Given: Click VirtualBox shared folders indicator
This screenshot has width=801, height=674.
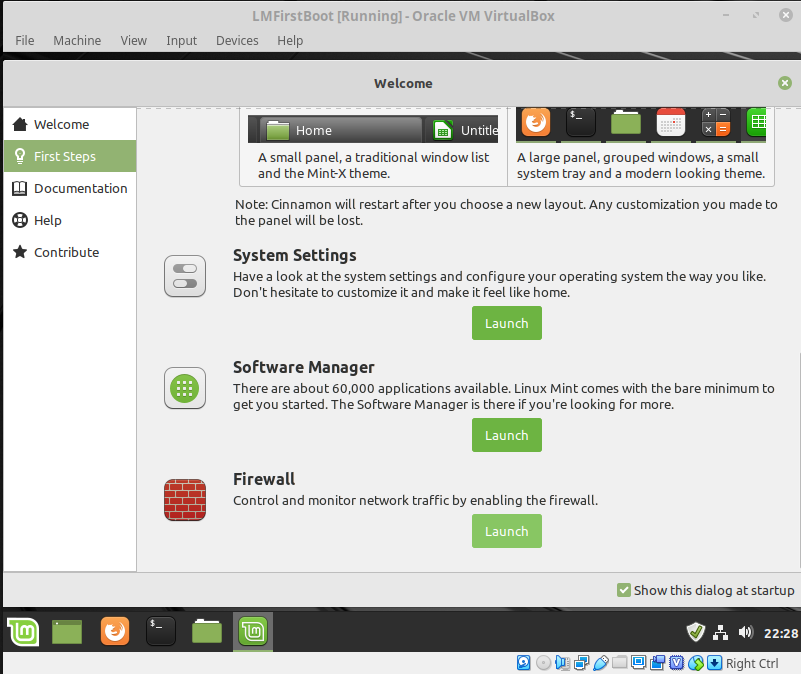Looking at the screenshot, I should point(620,663).
